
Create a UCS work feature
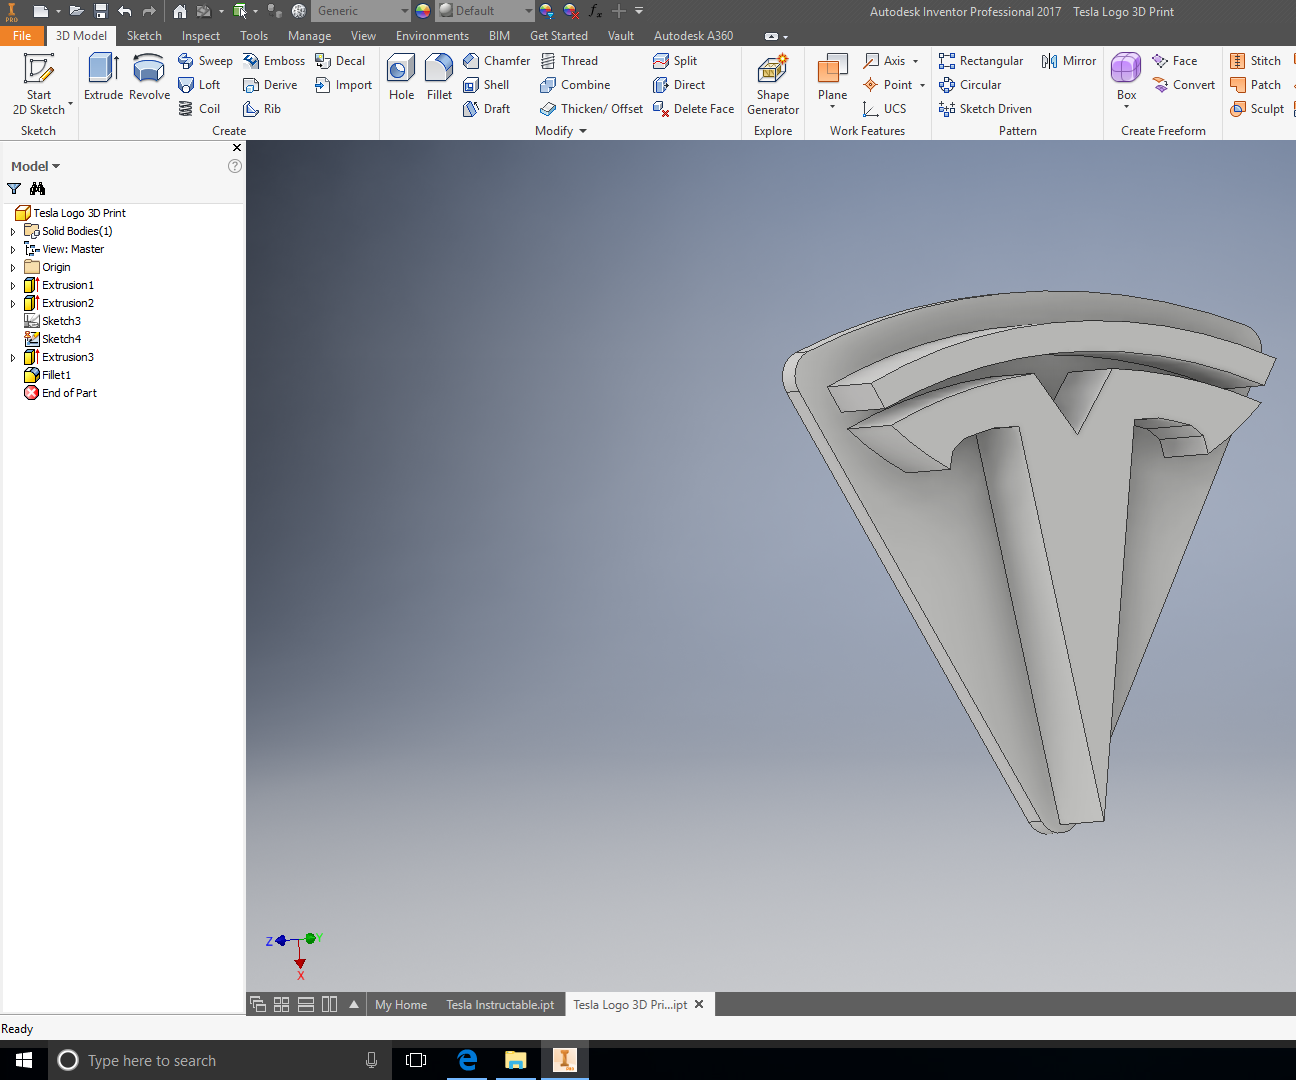tap(885, 109)
